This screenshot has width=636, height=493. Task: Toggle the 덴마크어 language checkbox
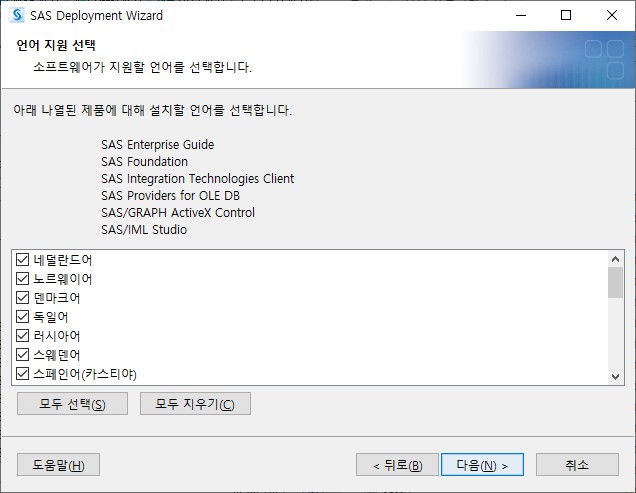22,298
